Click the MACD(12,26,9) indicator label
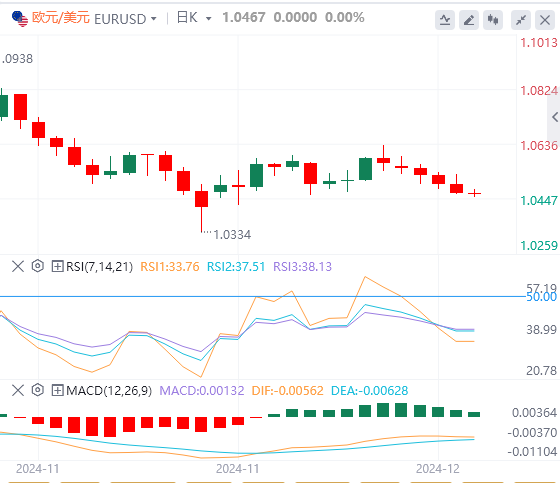 tap(109, 390)
